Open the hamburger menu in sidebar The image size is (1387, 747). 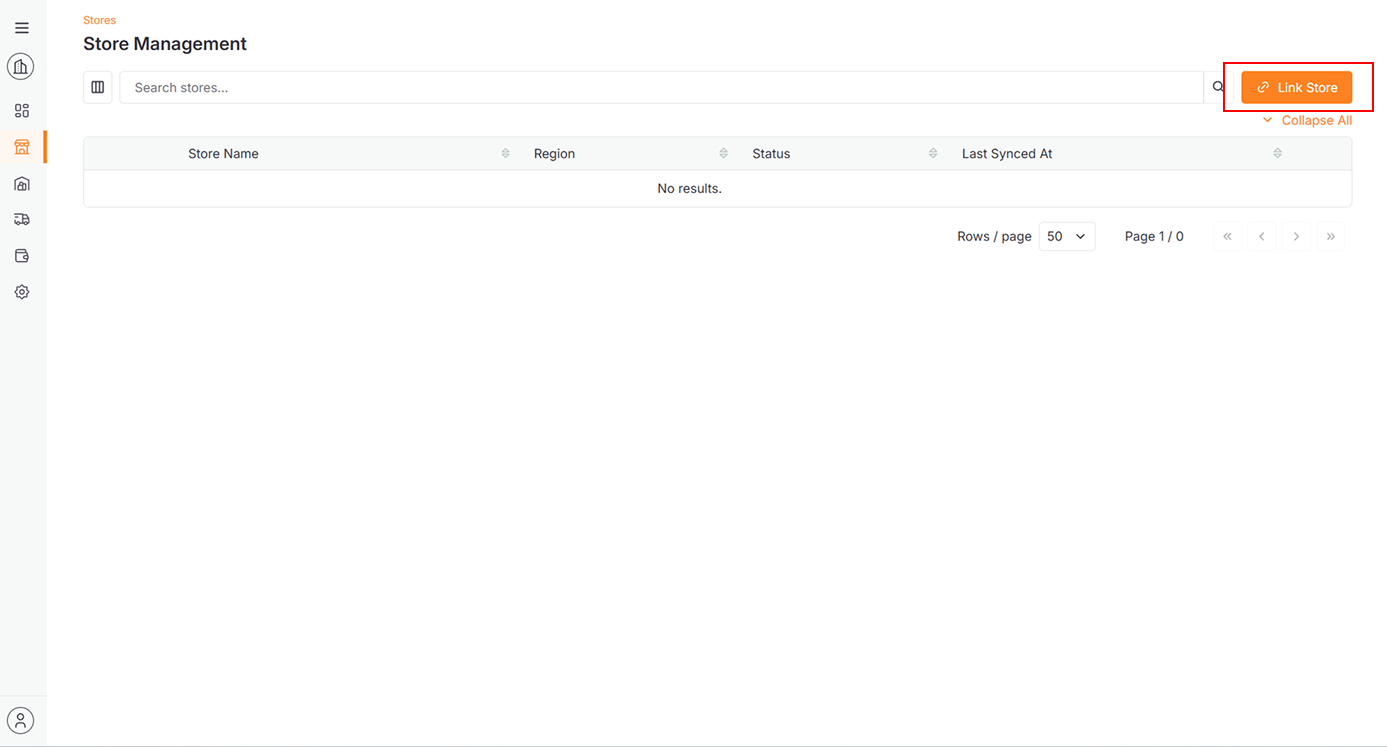pyautogui.click(x=22, y=28)
